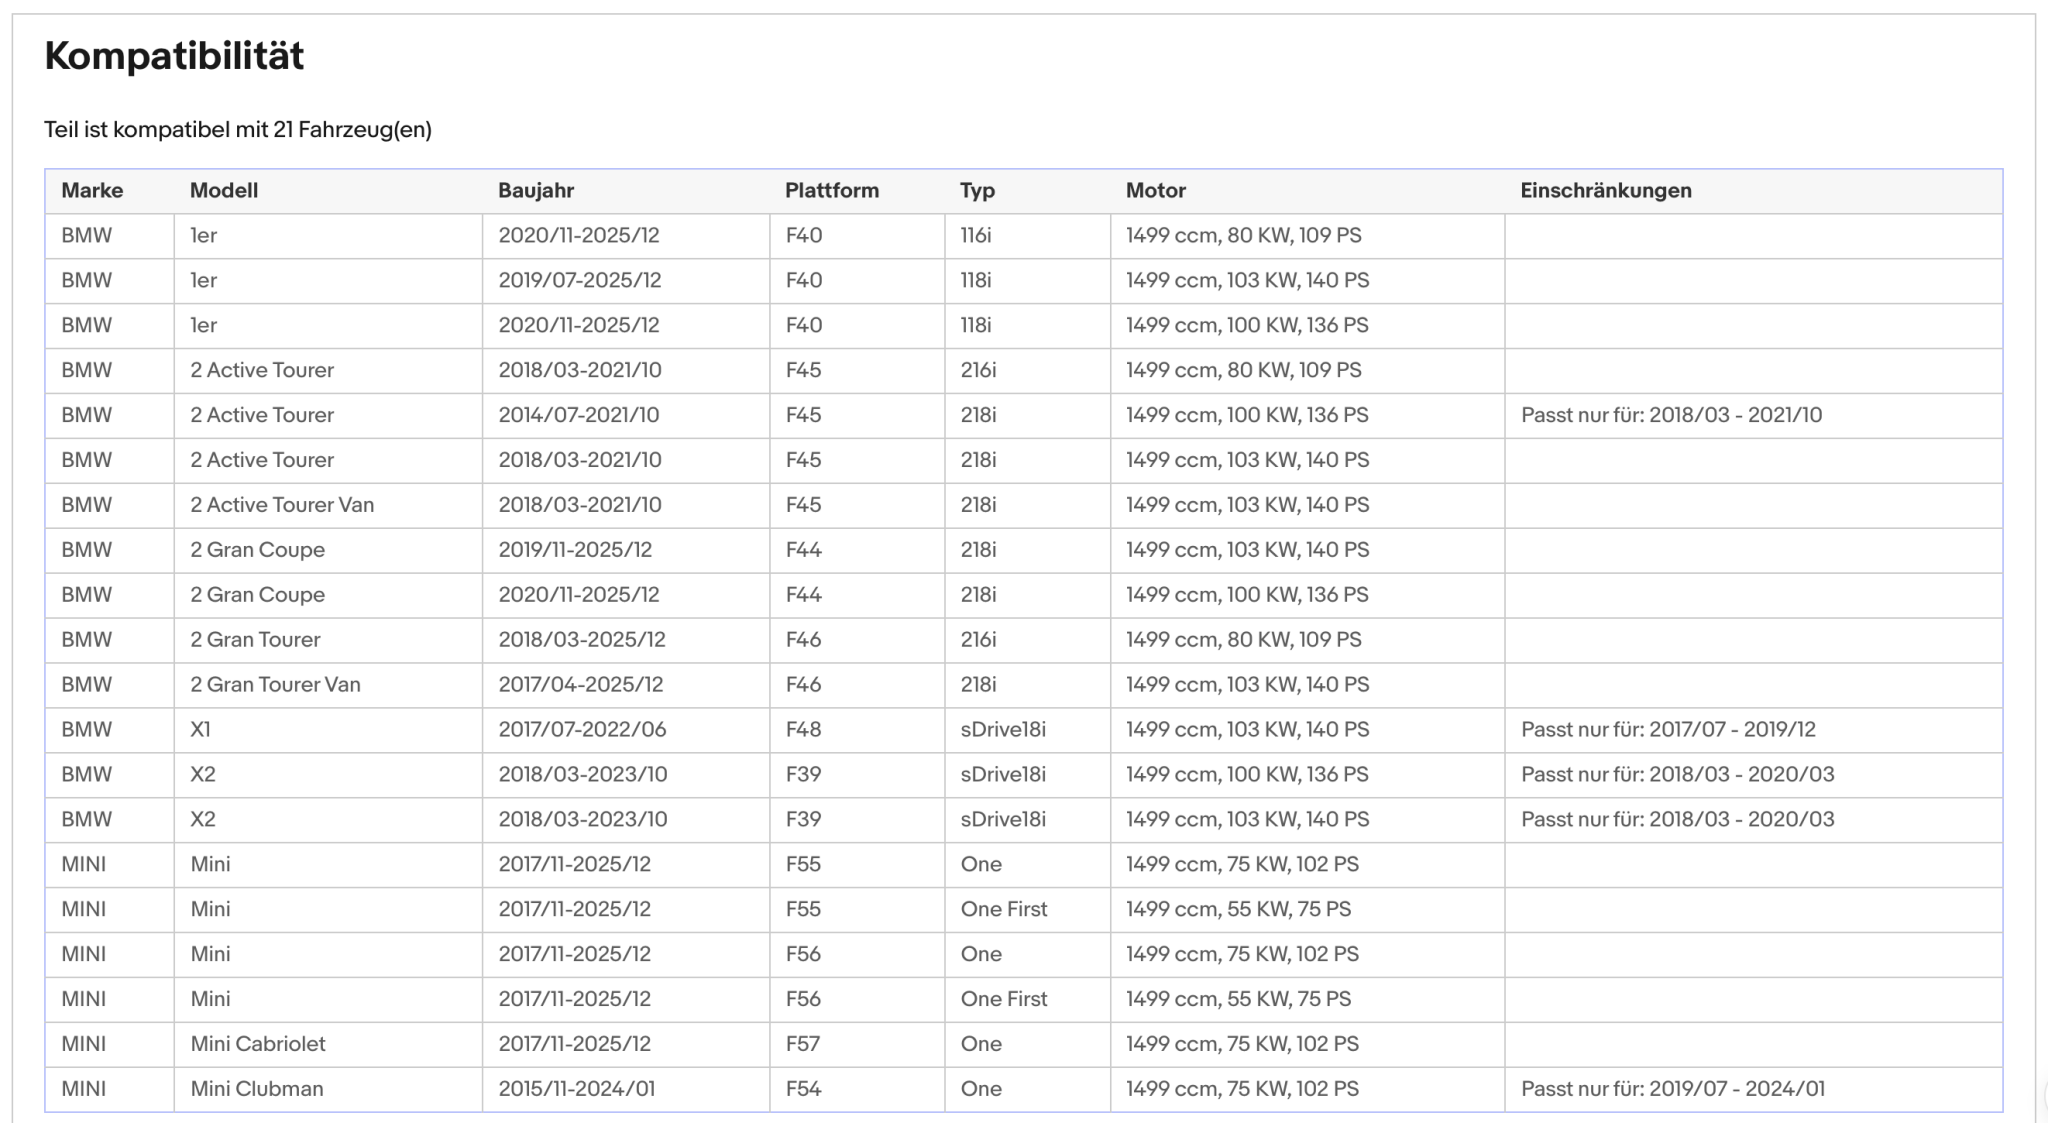Click restriction text 2017/07 - 2019/12
Image resolution: width=2048 pixels, height=1123 pixels.
[1732, 730]
